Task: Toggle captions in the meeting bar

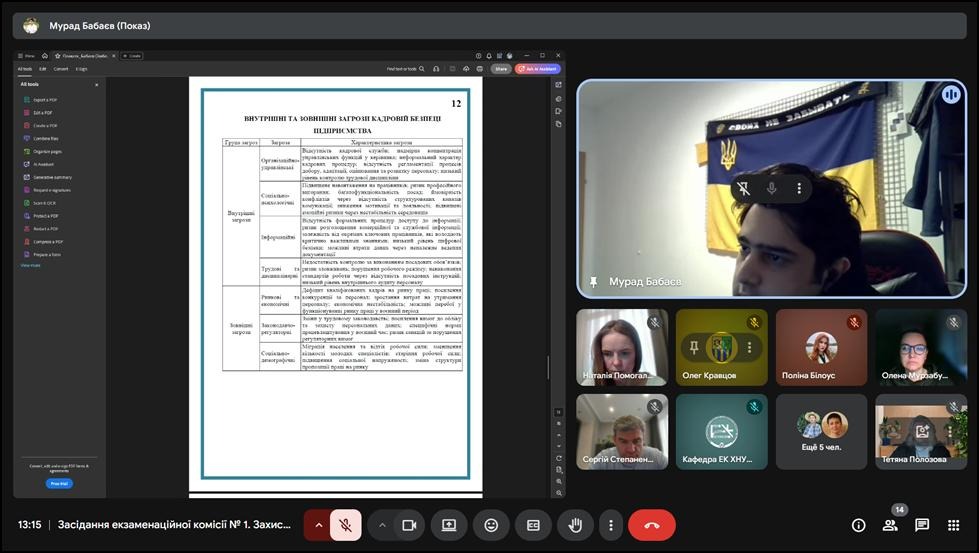Action: [533, 525]
